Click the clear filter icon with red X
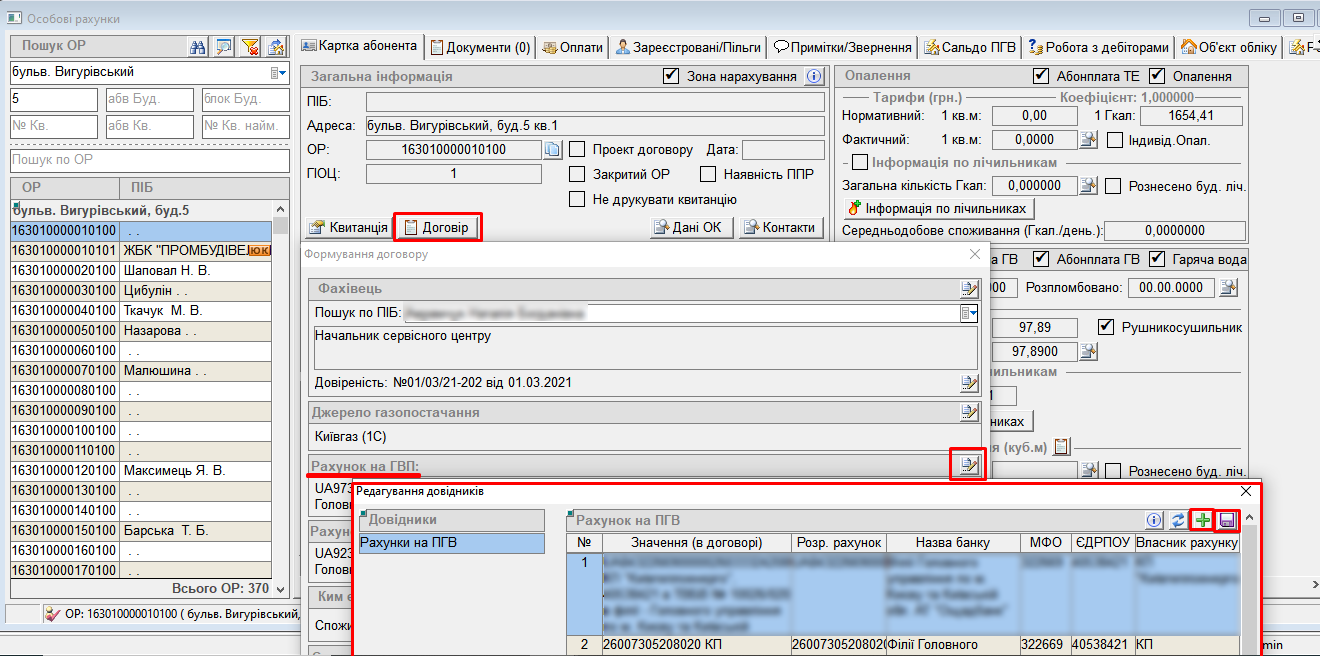The height and width of the screenshot is (656, 1320). point(250,47)
